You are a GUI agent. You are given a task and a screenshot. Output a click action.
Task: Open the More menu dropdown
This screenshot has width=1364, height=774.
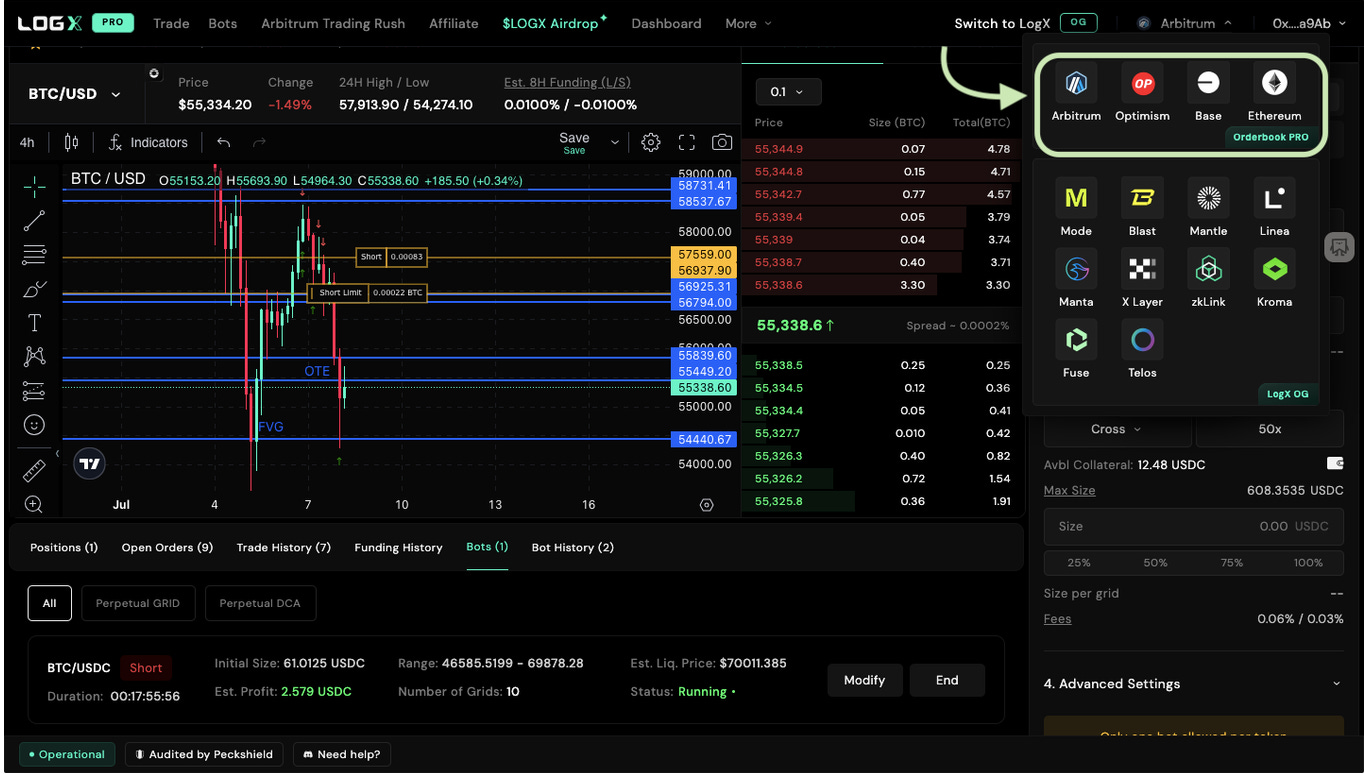coord(748,23)
